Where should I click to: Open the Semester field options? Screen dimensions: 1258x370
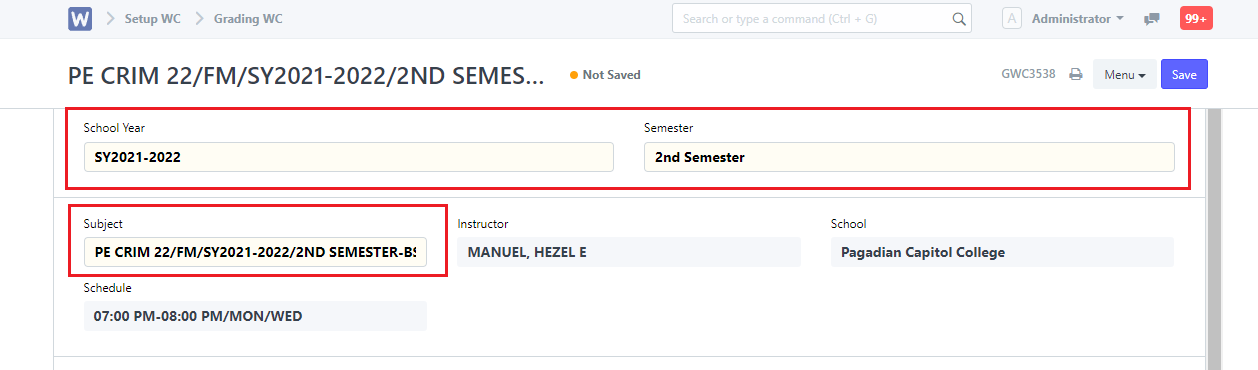point(909,157)
